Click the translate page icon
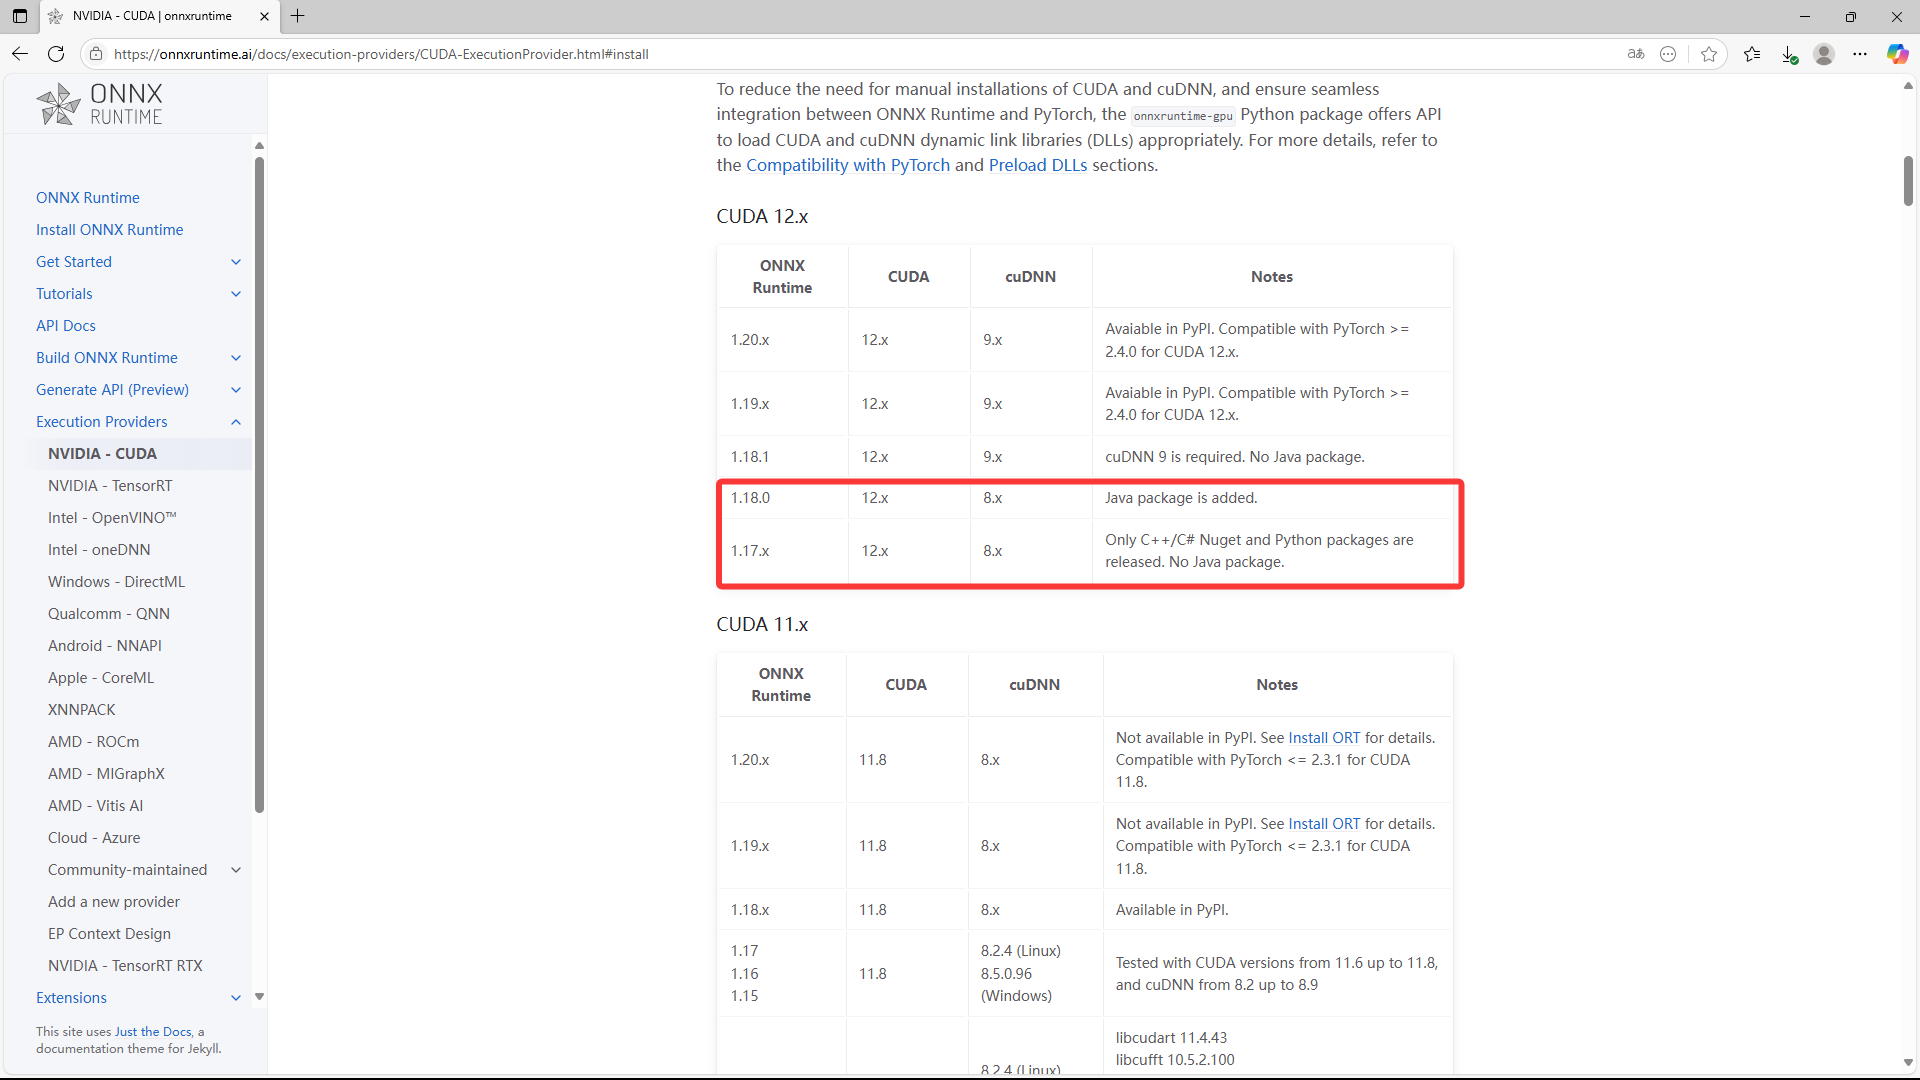 click(1636, 54)
